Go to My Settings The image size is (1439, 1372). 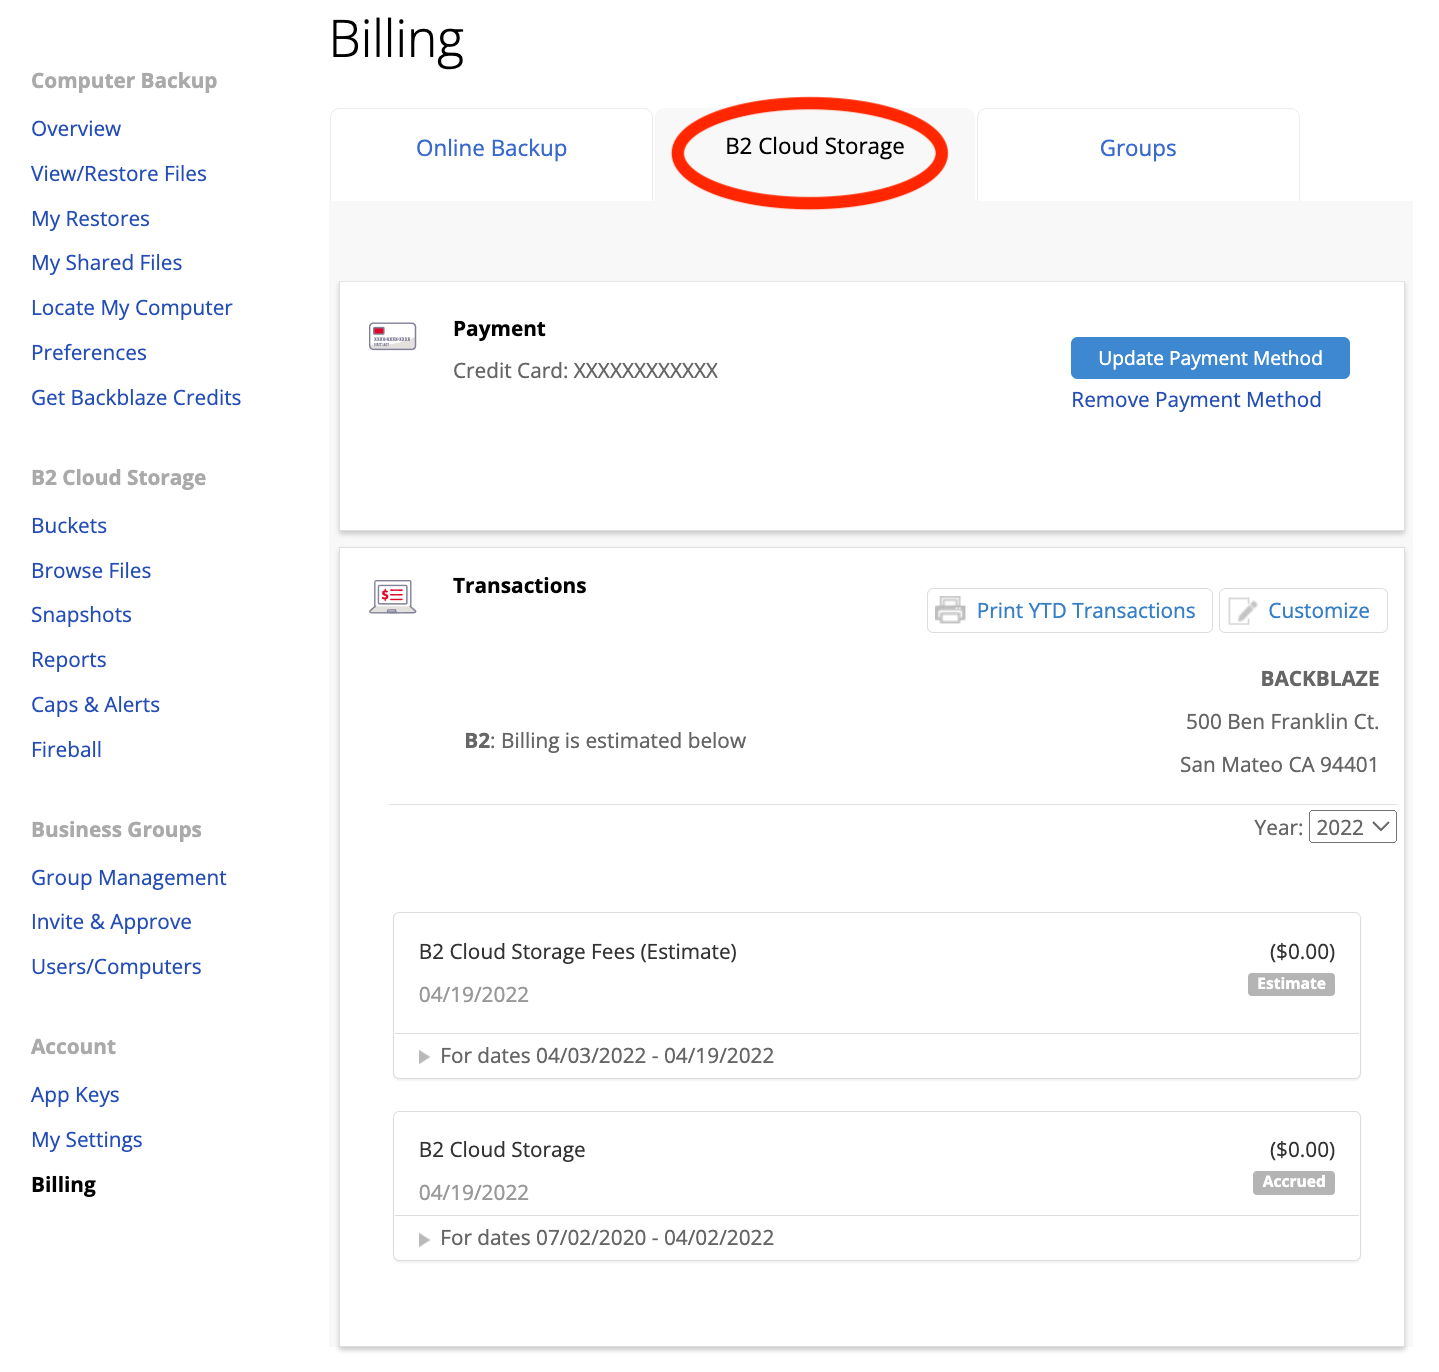(x=86, y=1140)
